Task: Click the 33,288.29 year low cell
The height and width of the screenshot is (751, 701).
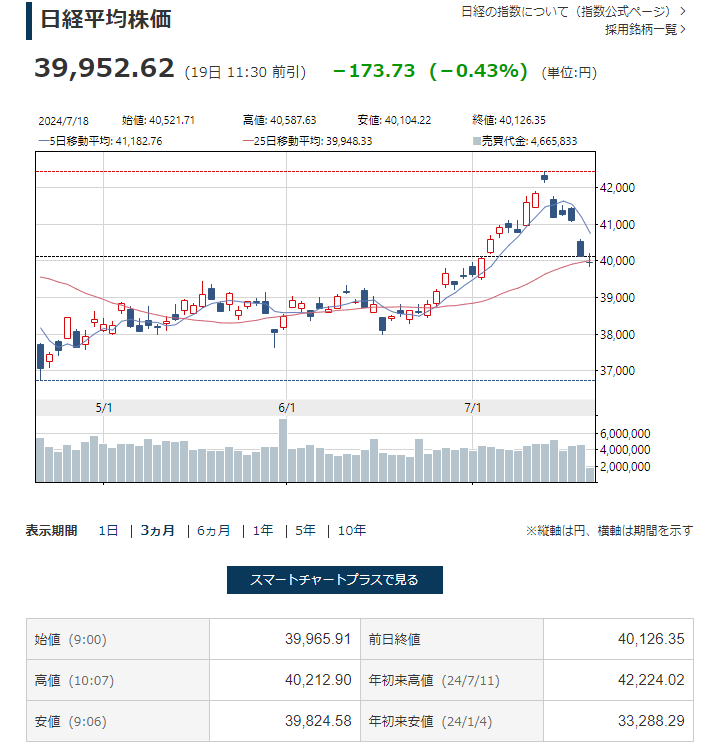Action: 618,721
